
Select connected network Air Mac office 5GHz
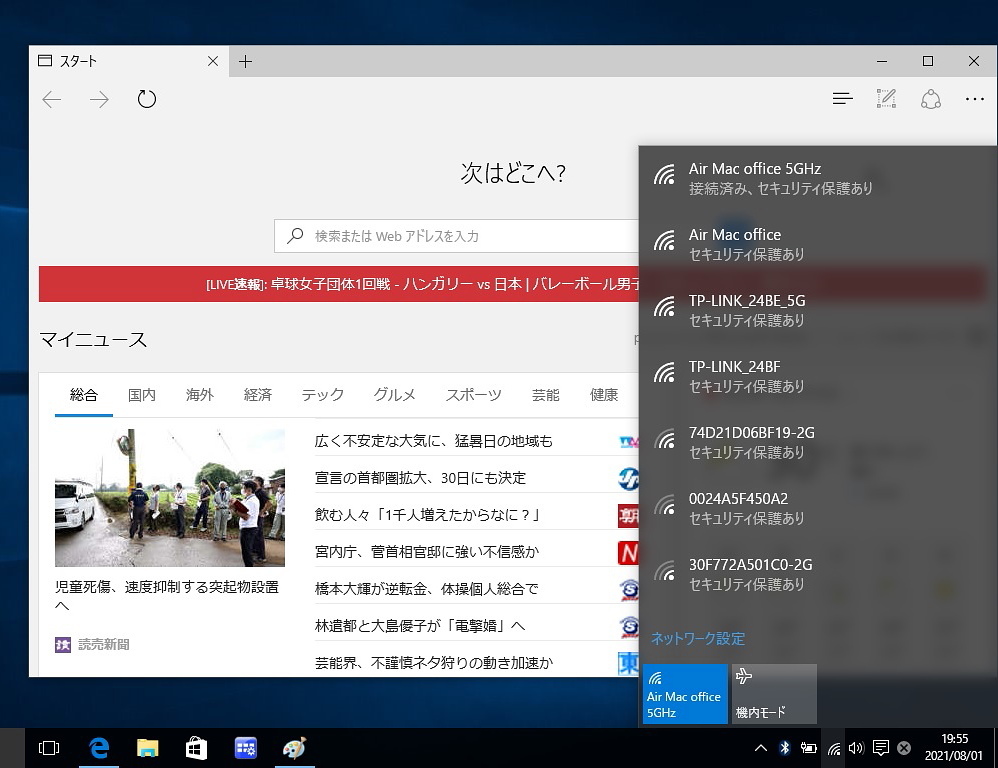(817, 178)
